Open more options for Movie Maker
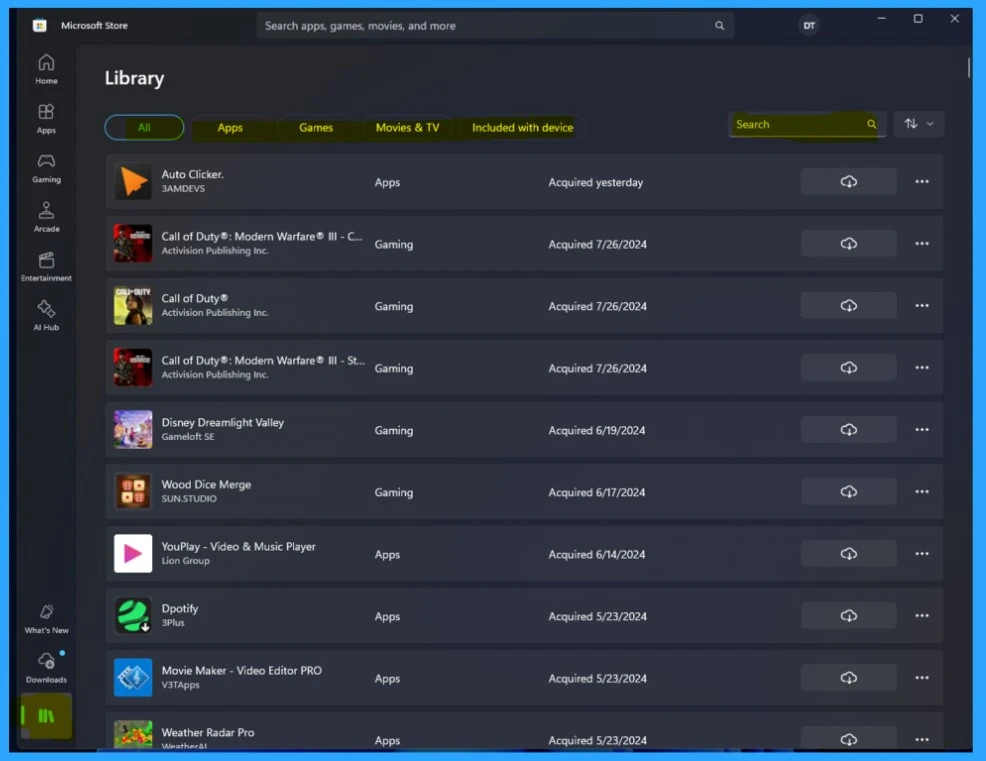986x761 pixels. pos(922,678)
